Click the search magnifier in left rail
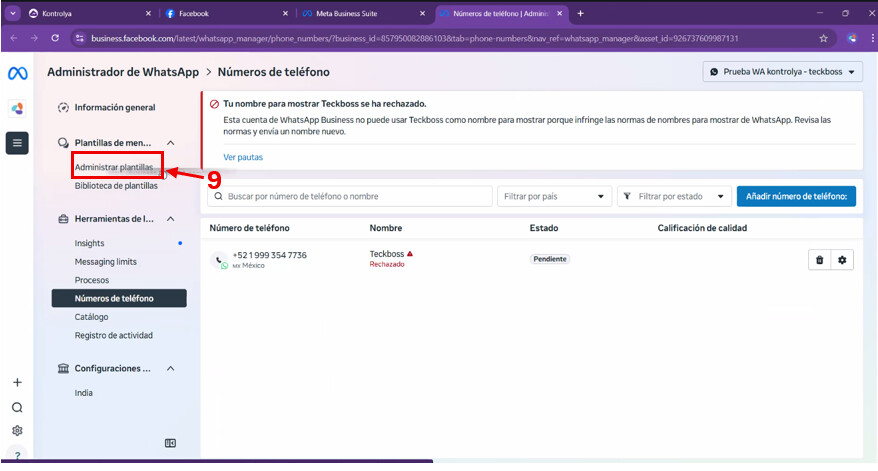The image size is (878, 471). (x=17, y=407)
